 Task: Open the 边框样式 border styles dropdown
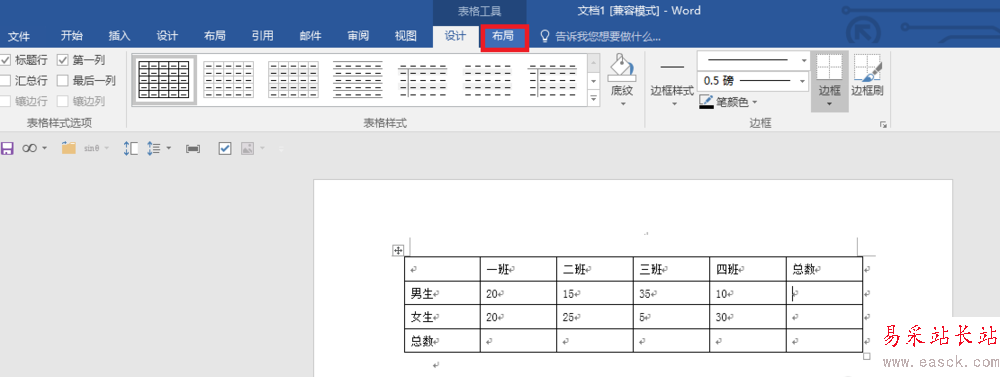(673, 103)
